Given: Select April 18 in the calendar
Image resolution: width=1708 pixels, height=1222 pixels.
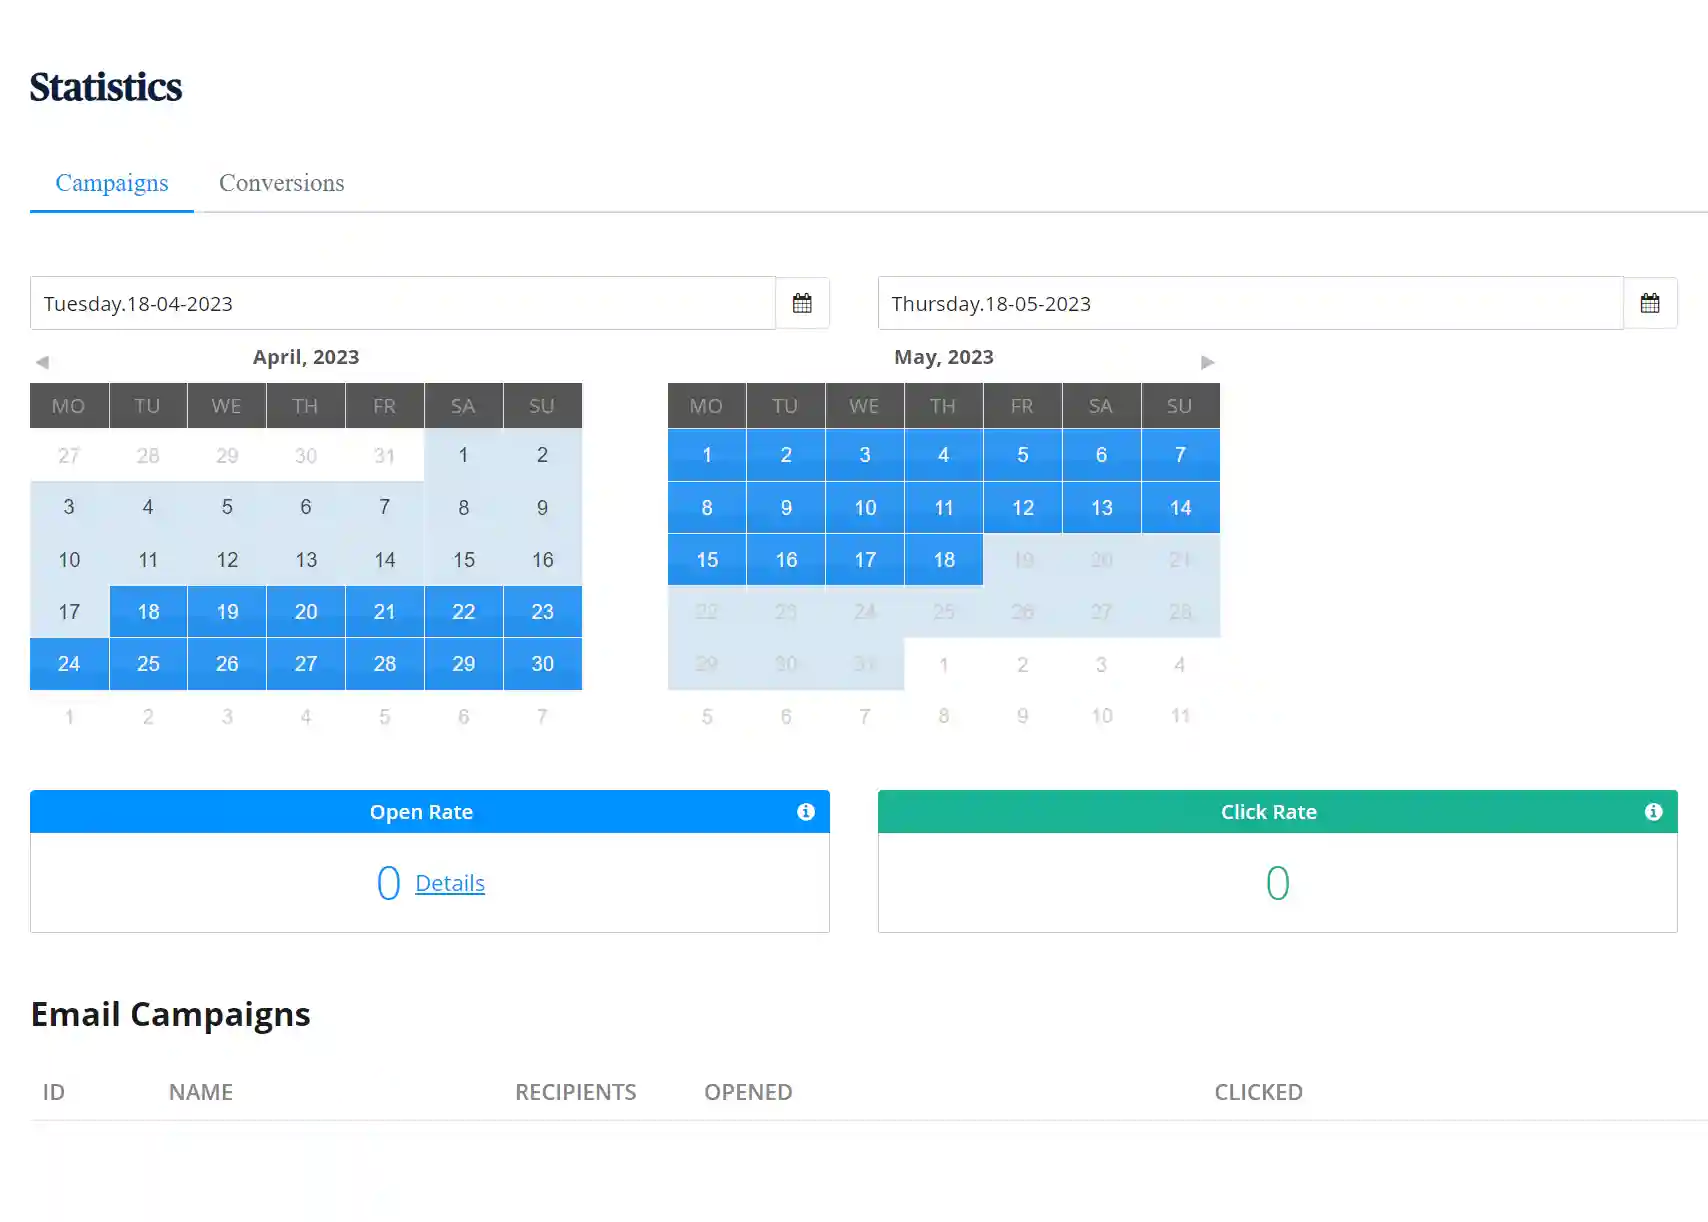Looking at the screenshot, I should 148,612.
